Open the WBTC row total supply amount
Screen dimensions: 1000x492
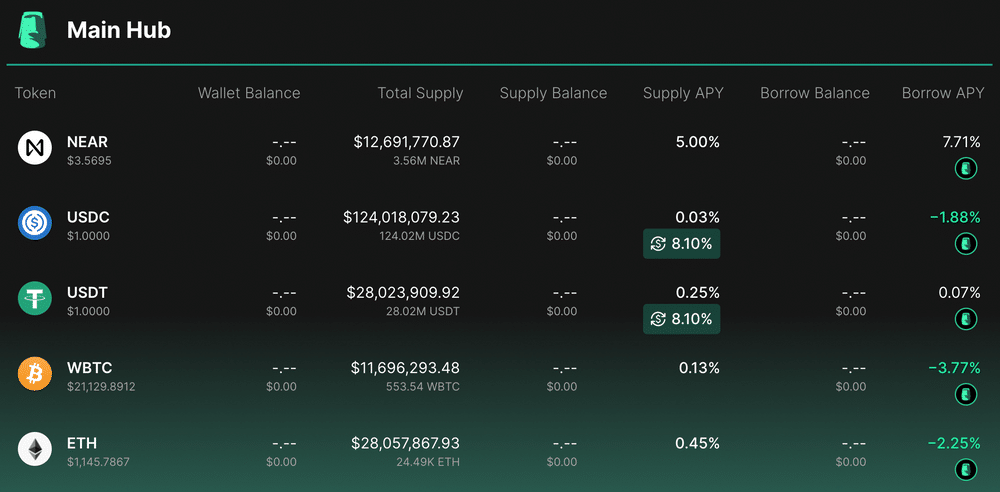(x=405, y=368)
